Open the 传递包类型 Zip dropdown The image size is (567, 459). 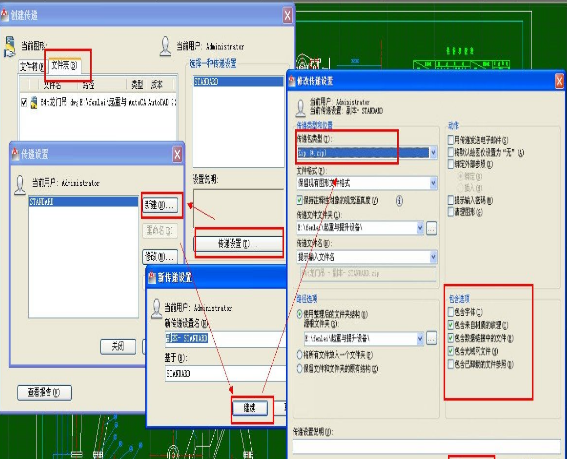click(x=433, y=153)
